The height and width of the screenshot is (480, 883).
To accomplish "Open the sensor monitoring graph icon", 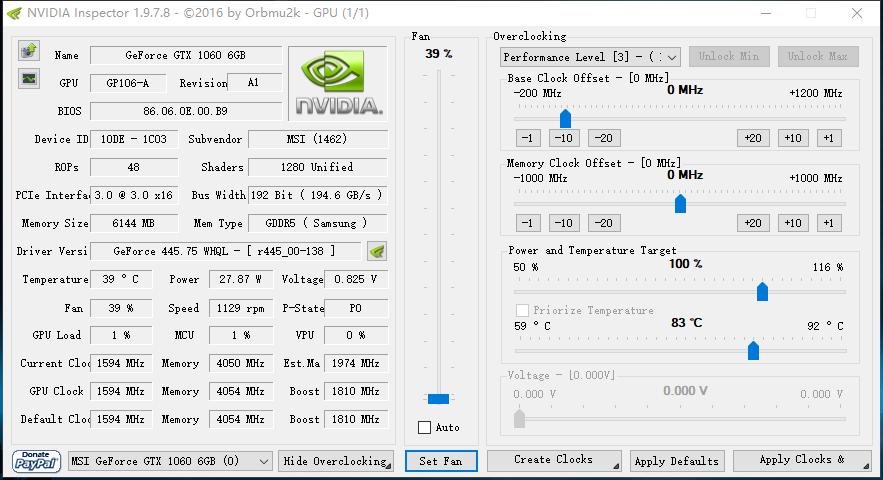I will click(x=28, y=79).
